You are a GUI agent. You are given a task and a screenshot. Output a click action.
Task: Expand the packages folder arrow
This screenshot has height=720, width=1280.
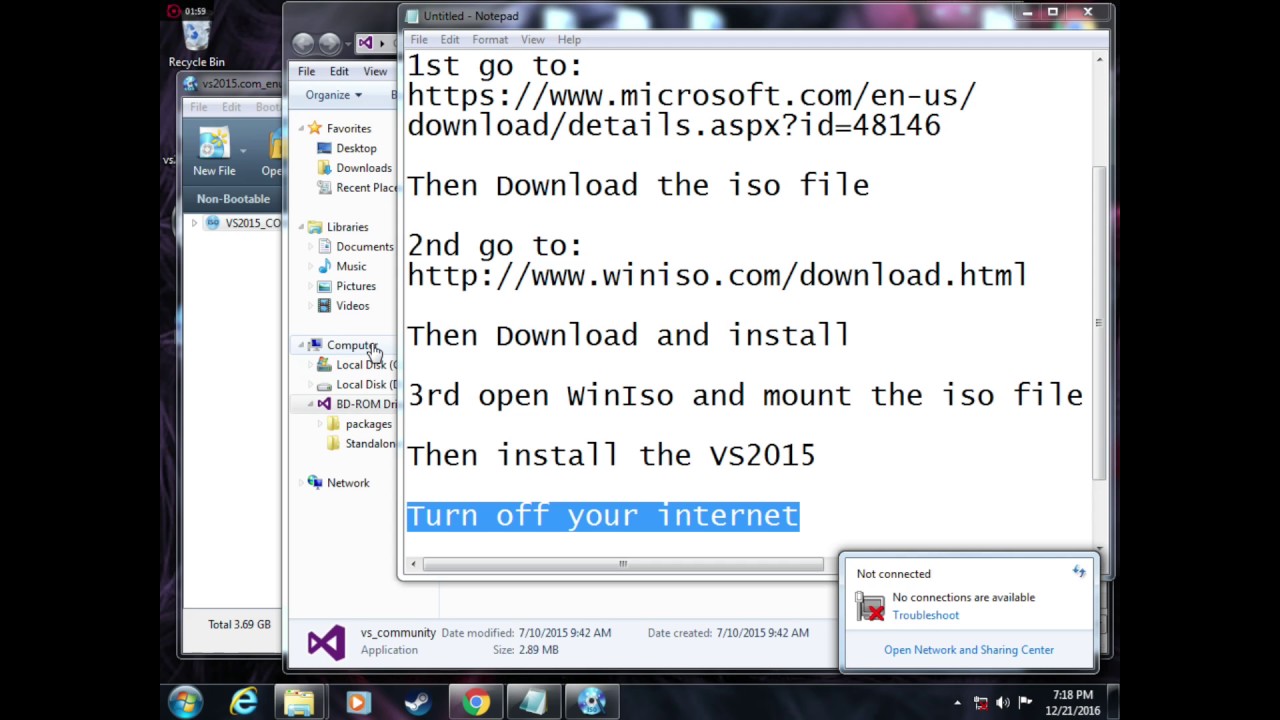(320, 424)
